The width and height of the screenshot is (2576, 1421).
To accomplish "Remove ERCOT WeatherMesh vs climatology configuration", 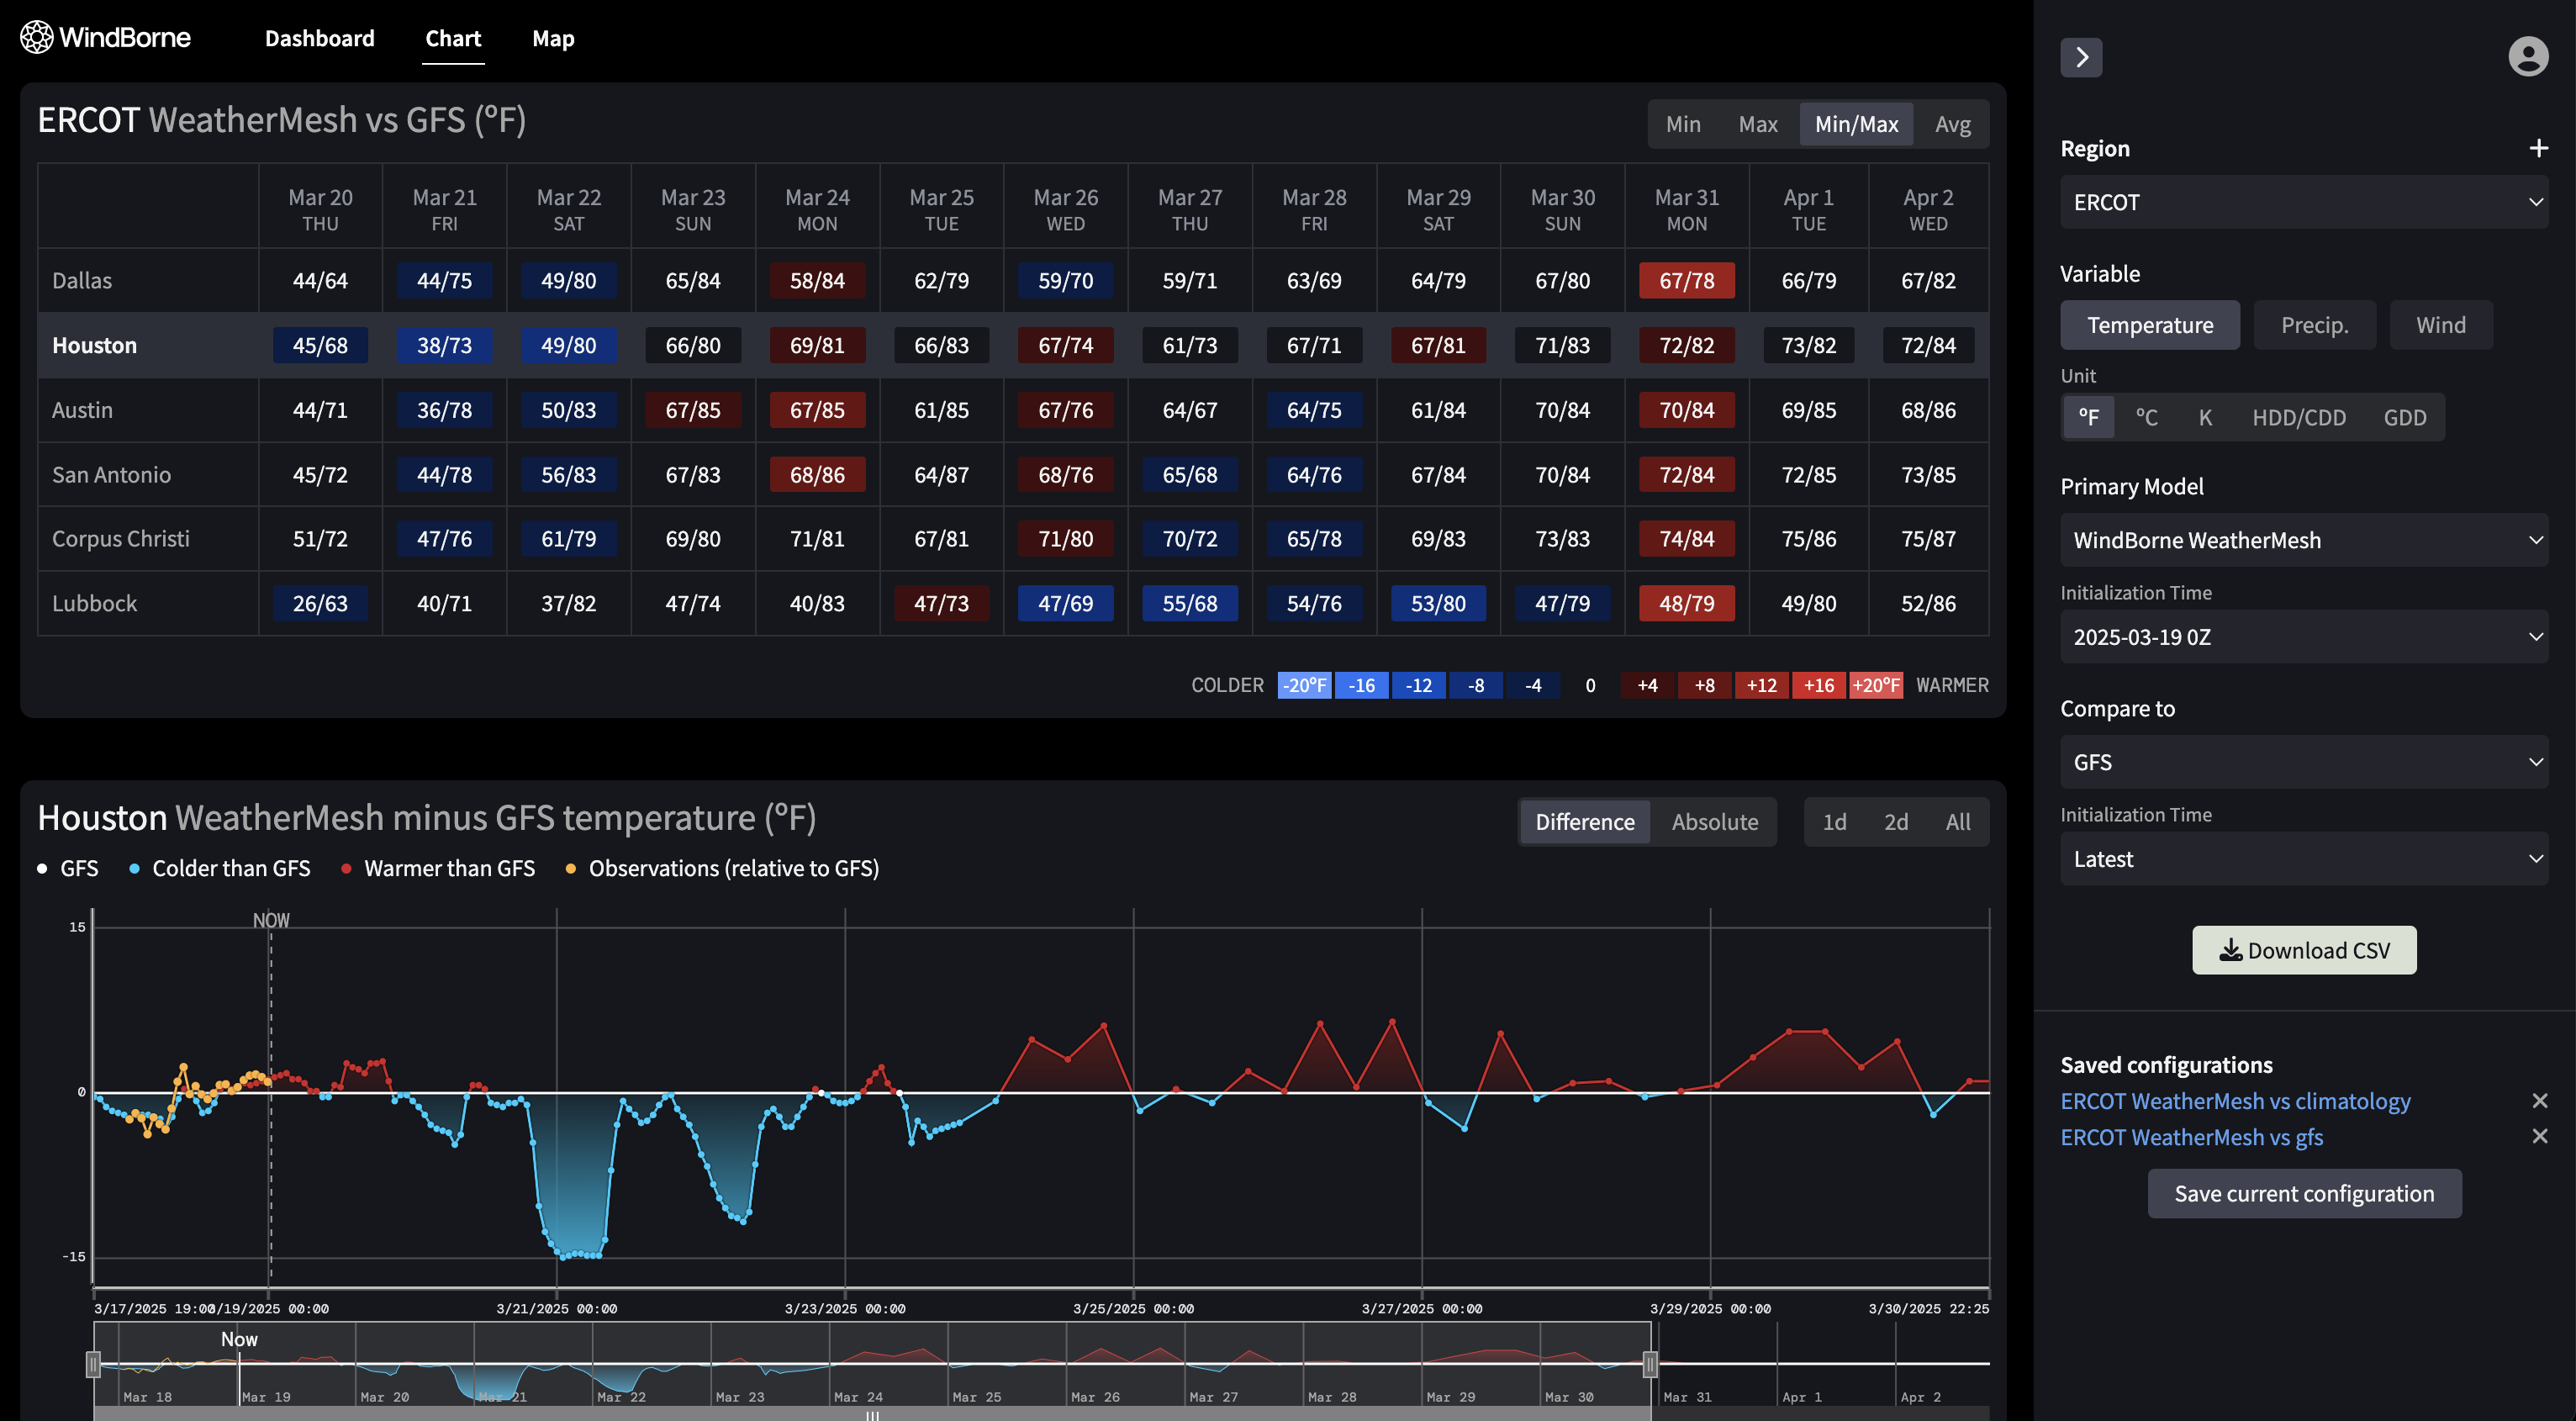I will [x=2539, y=1101].
